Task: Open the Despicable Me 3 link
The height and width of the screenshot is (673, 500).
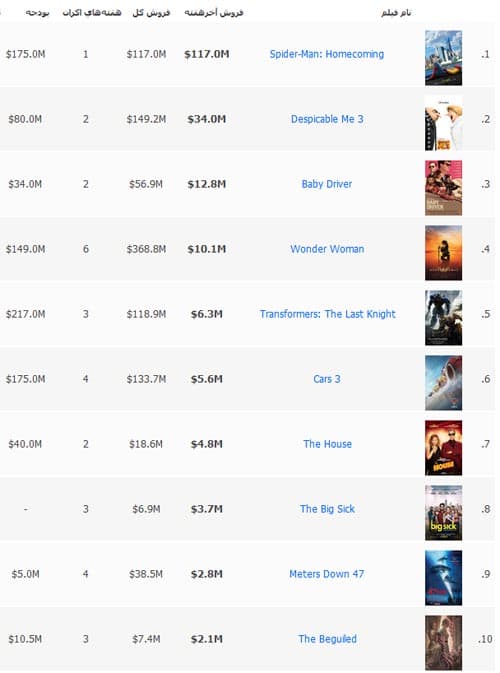Action: [327, 119]
